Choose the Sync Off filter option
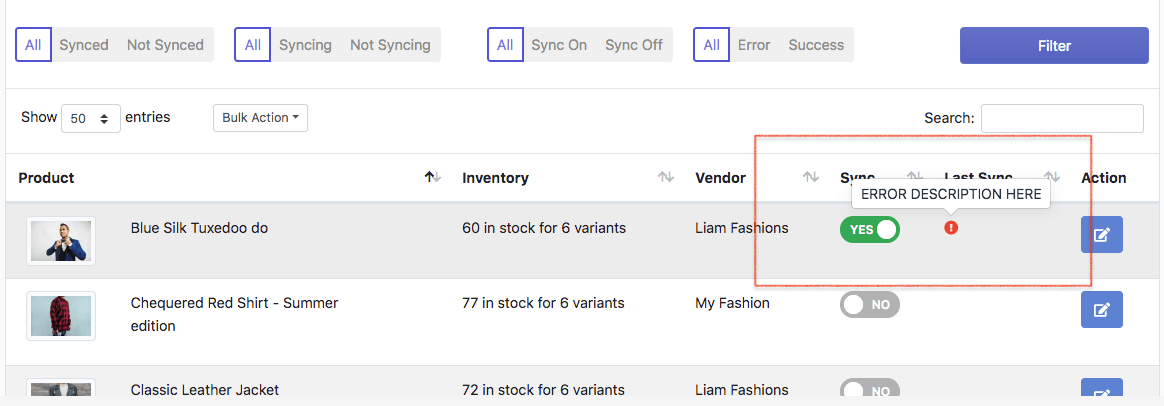 (x=634, y=45)
